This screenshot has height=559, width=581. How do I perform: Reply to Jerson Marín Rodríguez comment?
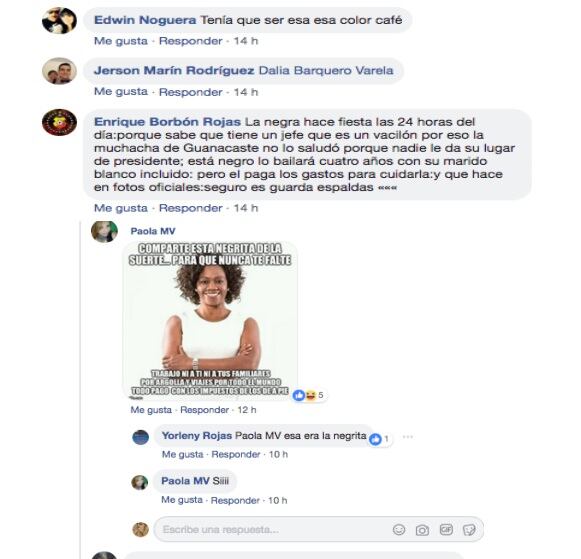[x=190, y=92]
